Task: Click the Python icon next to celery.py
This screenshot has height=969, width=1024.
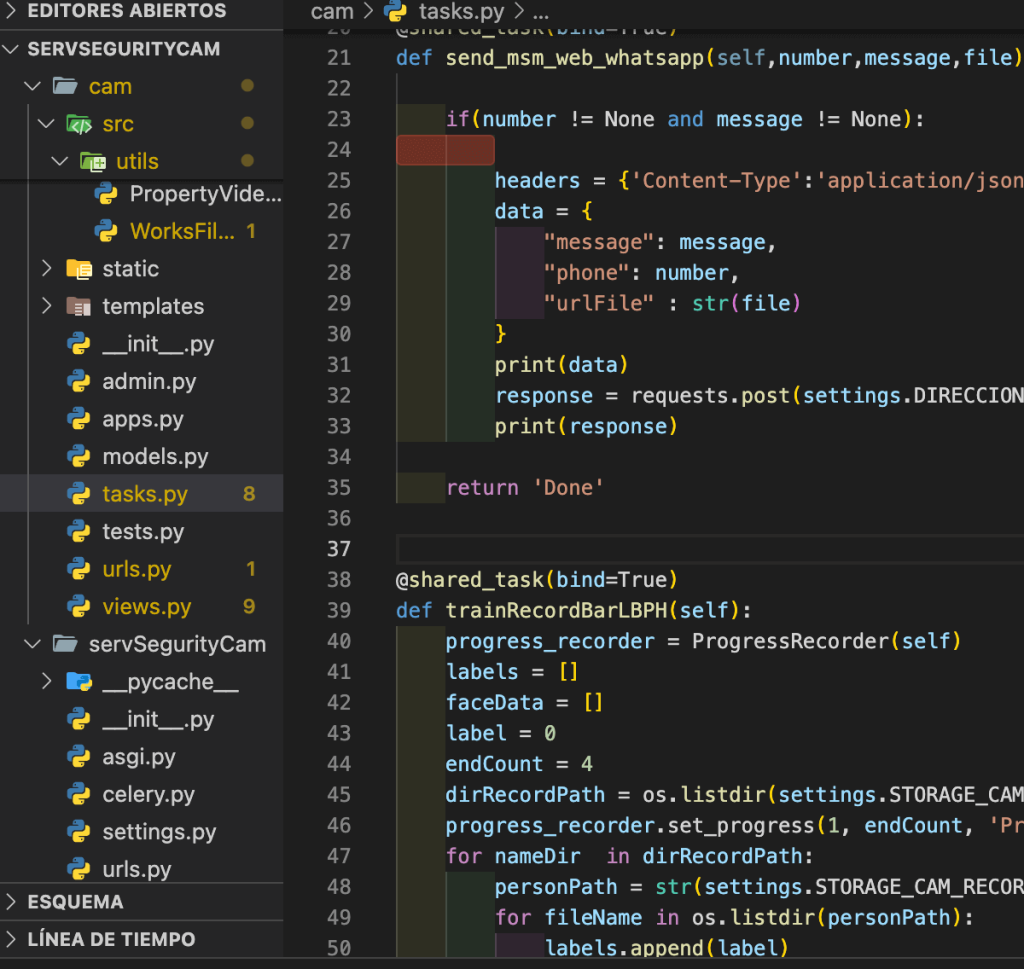Action: tap(79, 795)
